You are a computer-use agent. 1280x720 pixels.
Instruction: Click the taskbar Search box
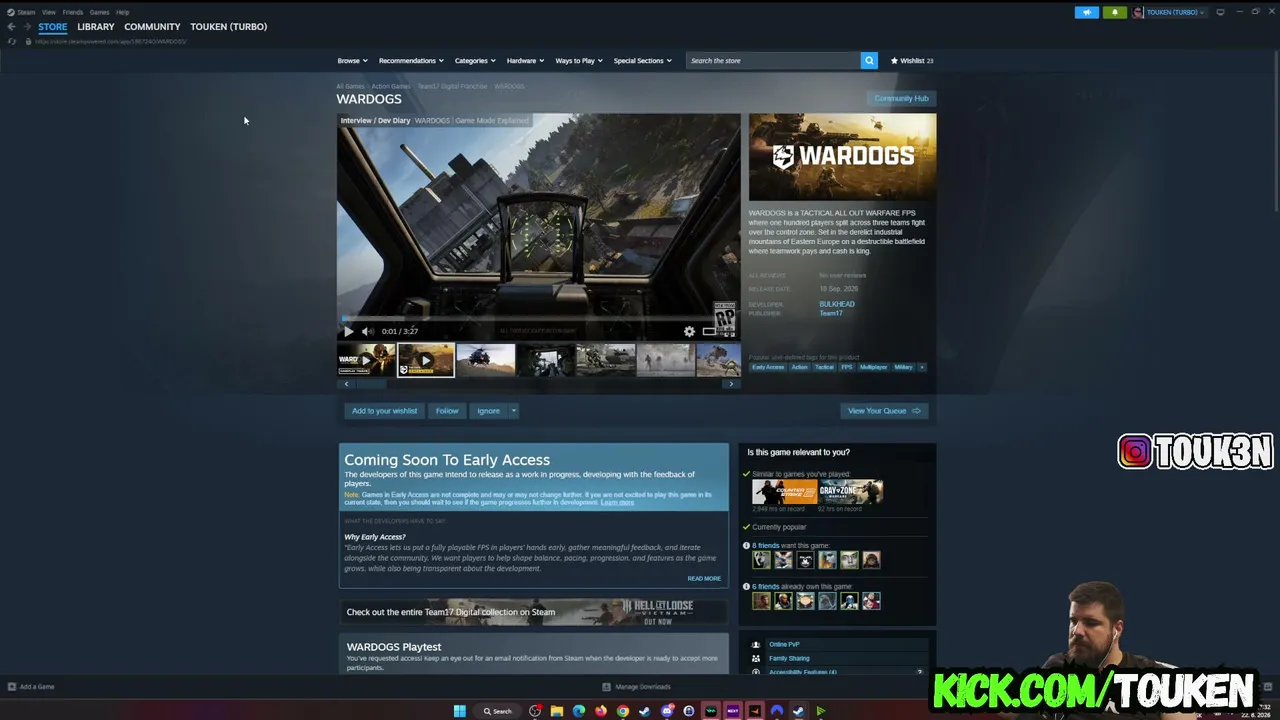(x=497, y=711)
